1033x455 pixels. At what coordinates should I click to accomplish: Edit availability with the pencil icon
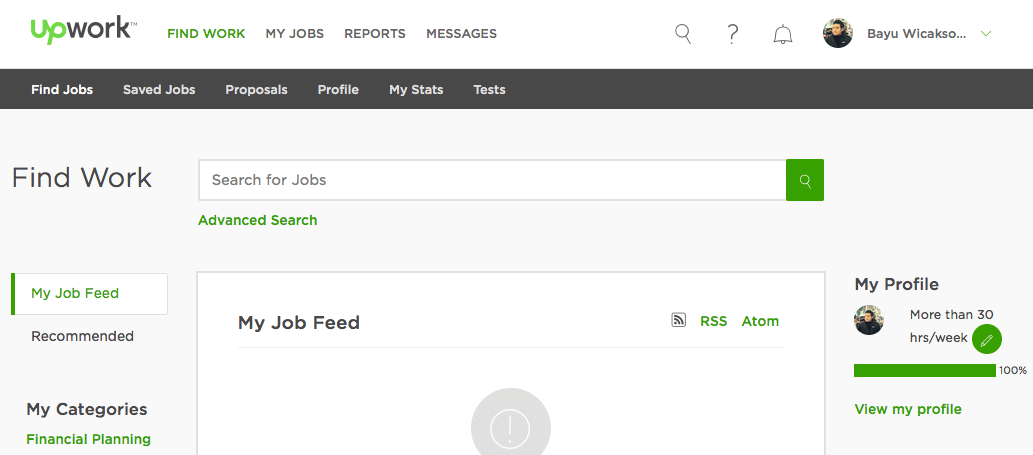(987, 340)
